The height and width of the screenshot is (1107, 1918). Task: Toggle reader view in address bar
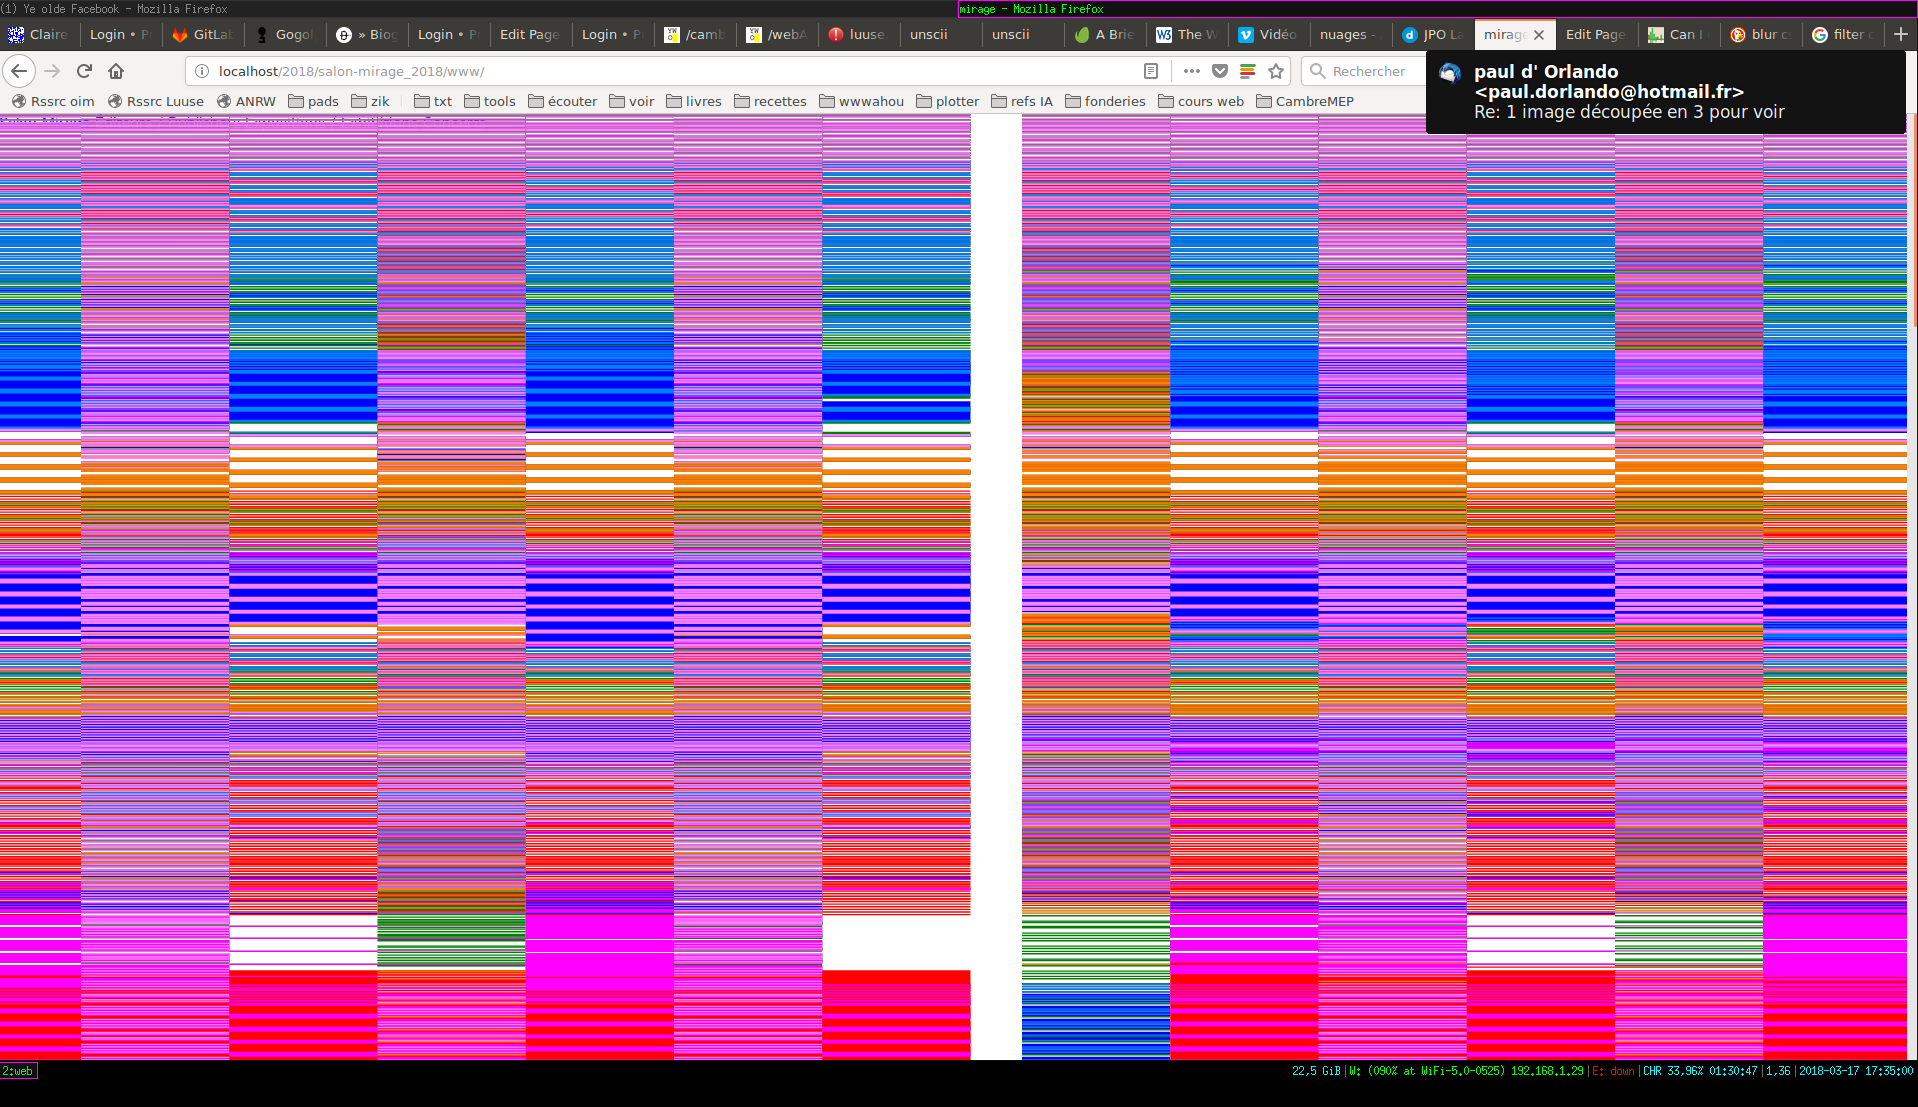pyautogui.click(x=1151, y=71)
